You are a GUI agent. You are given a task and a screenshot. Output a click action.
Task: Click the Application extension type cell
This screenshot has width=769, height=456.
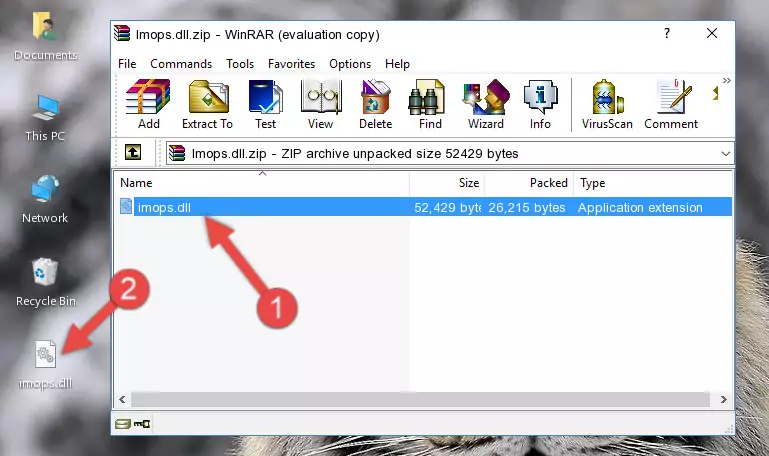tap(640, 207)
